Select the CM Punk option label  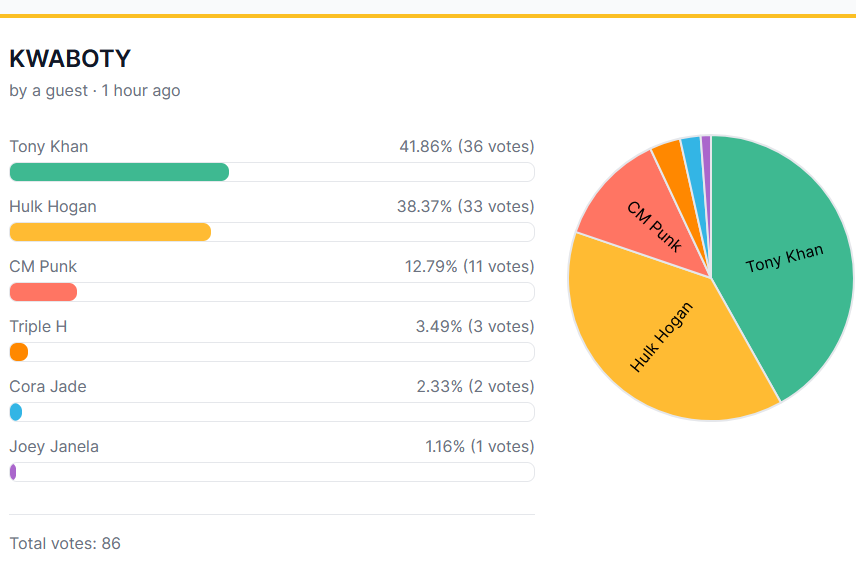coord(43,267)
